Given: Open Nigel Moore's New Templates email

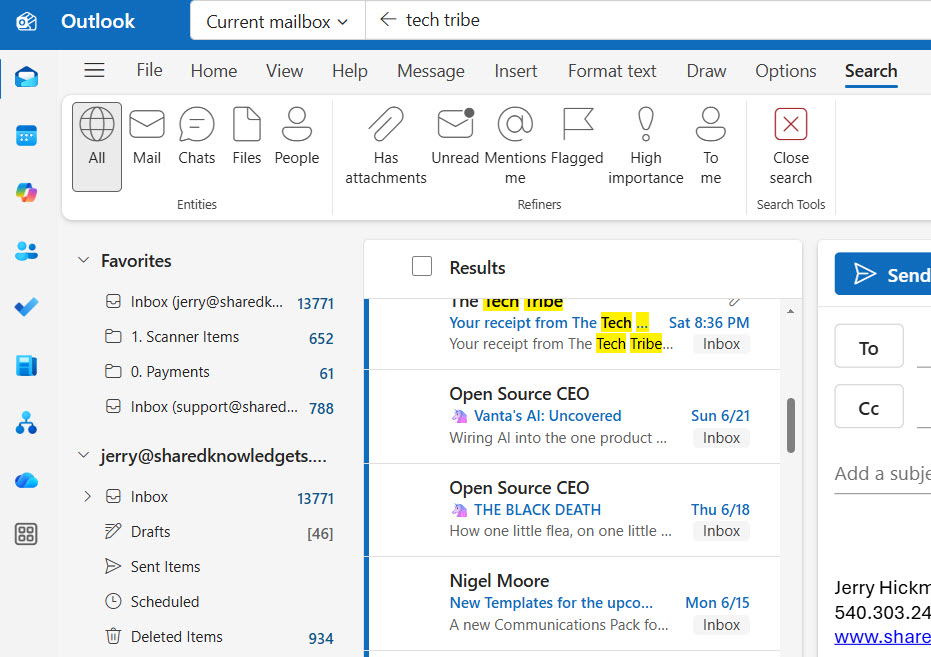Looking at the screenshot, I should point(575,604).
